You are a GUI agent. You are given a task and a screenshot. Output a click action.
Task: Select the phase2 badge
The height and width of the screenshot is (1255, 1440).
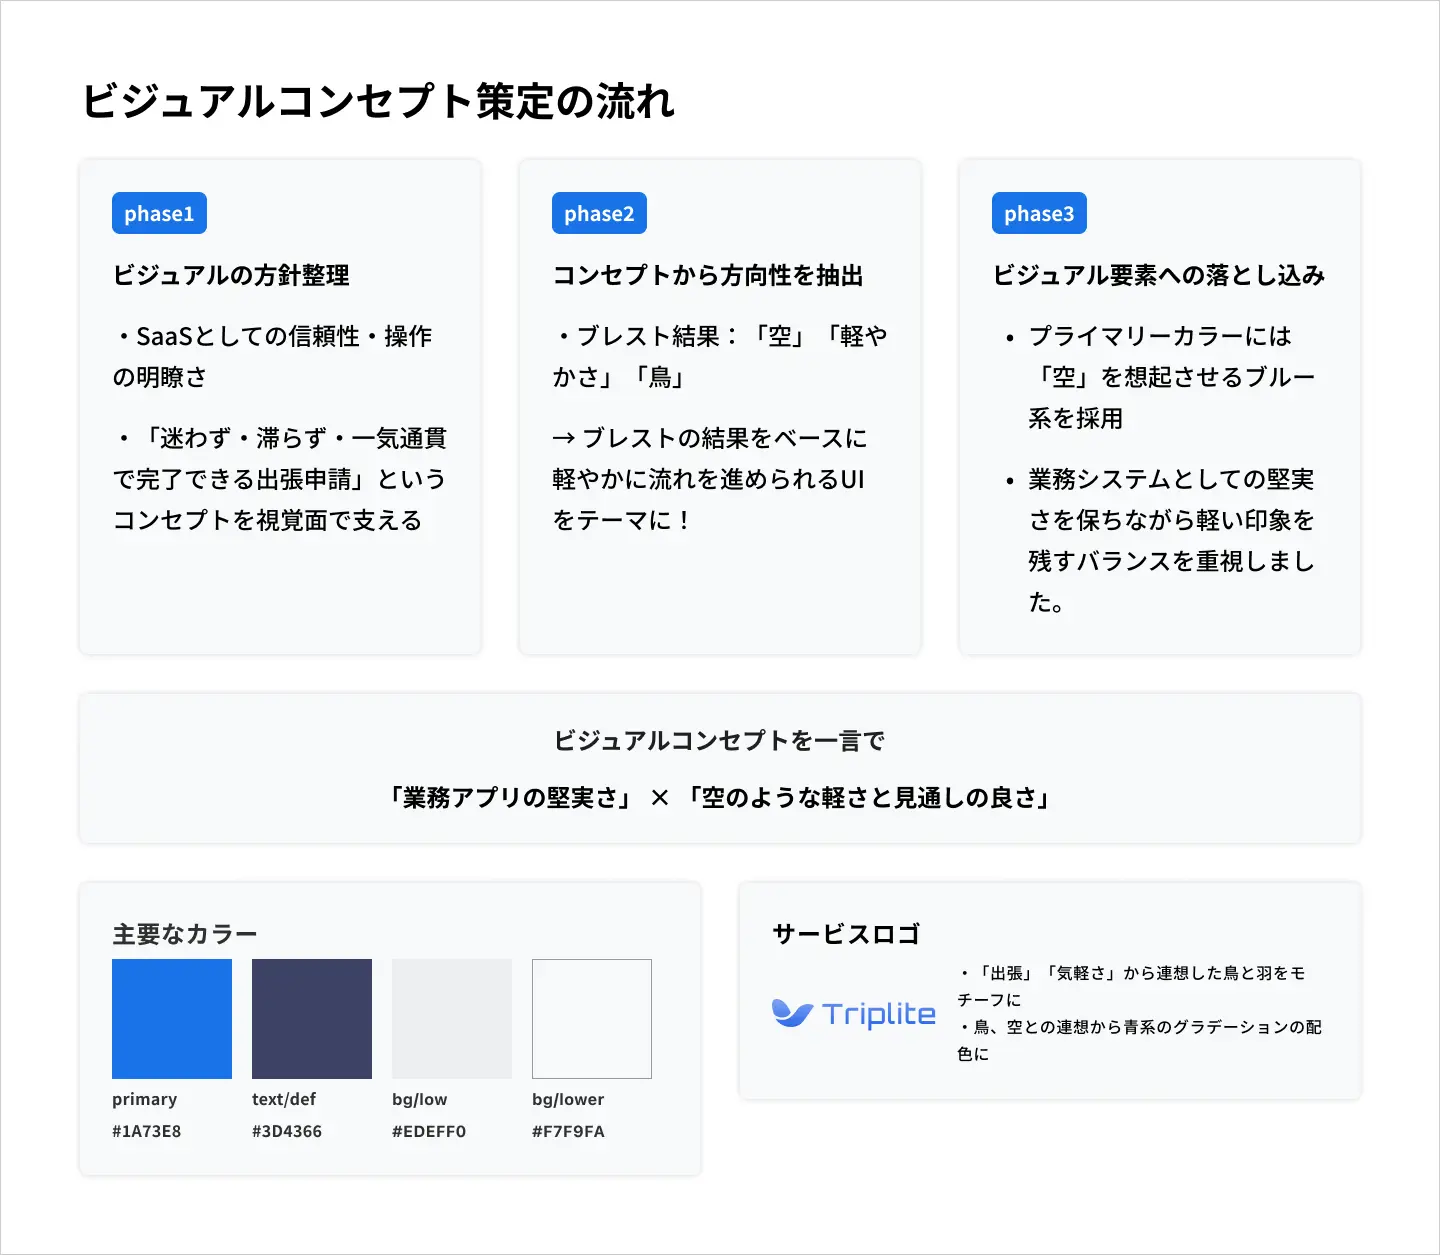pos(599,213)
